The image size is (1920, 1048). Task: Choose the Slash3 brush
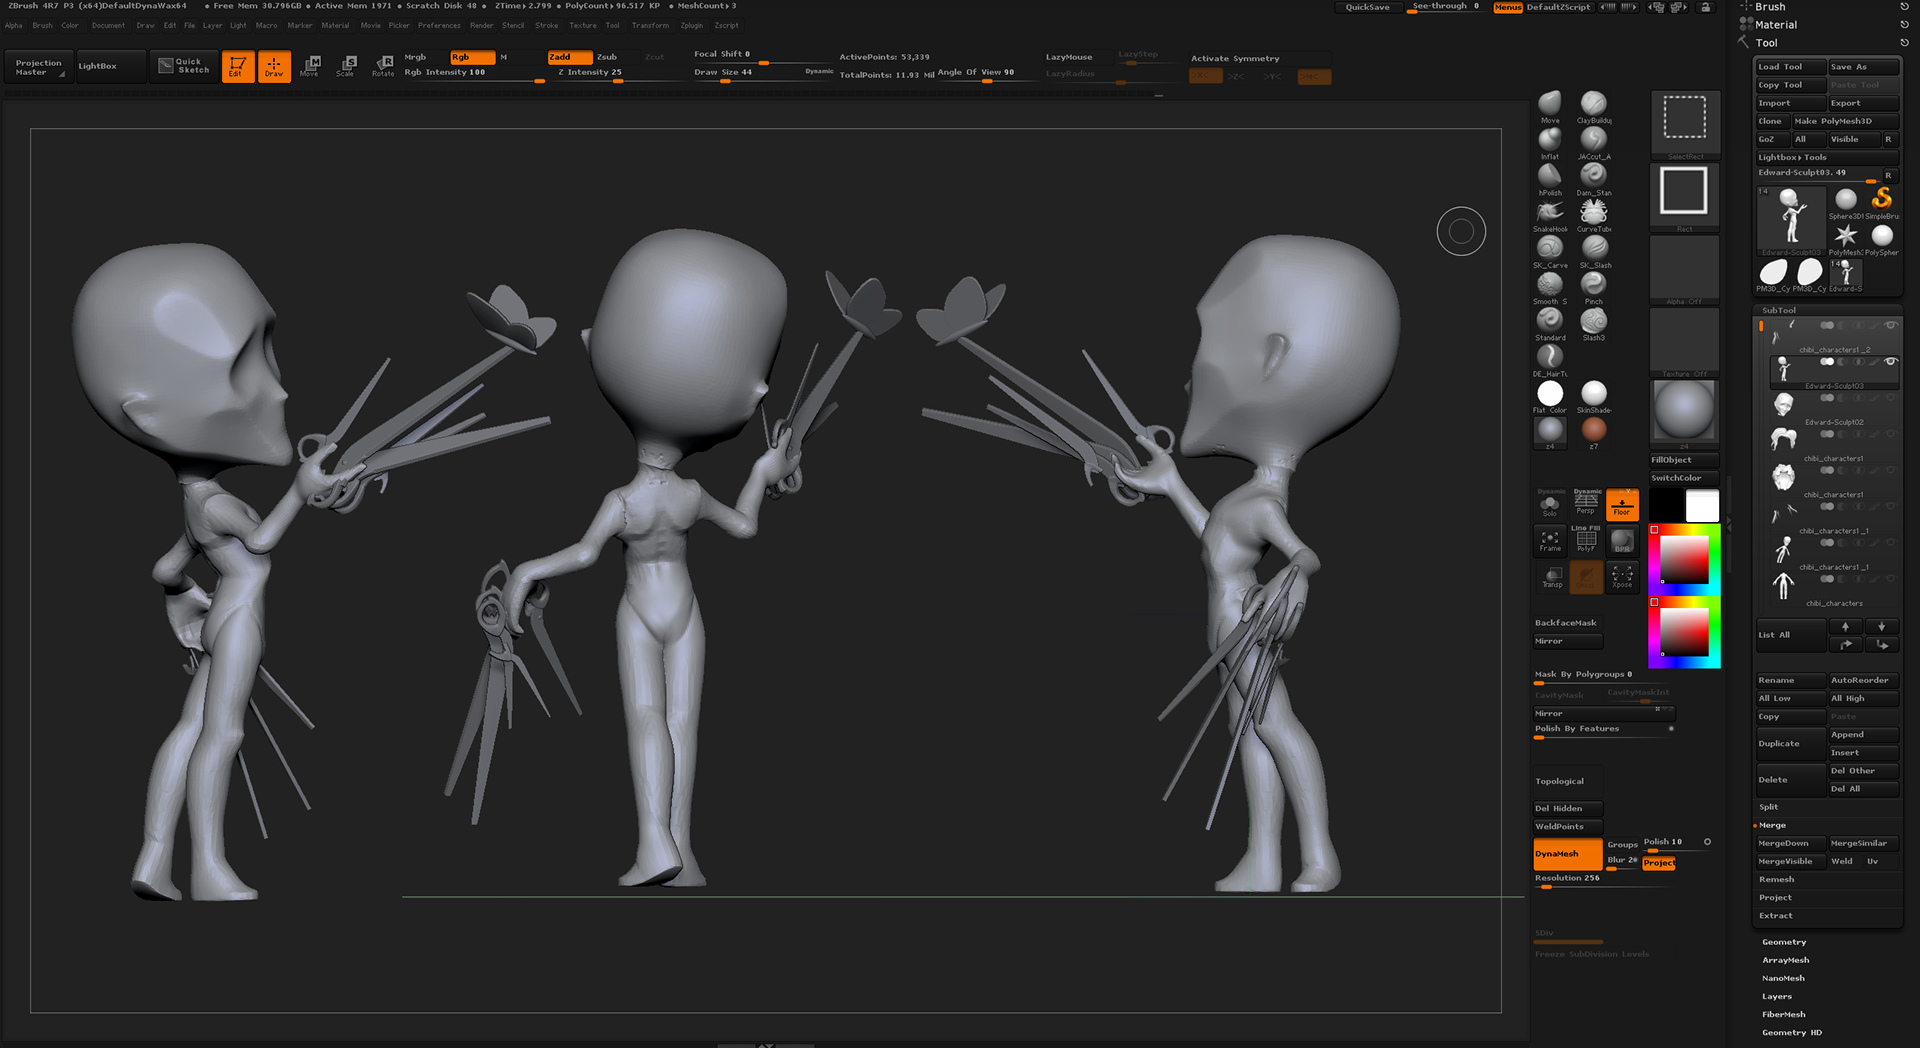pos(1593,322)
